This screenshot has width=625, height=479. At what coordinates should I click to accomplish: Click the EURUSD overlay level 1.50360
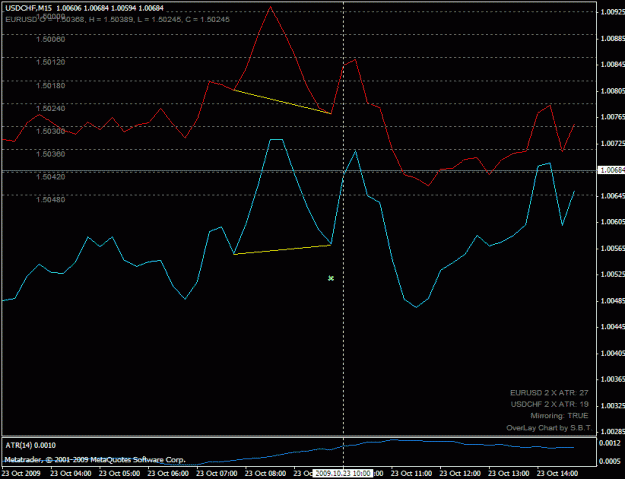coord(51,154)
